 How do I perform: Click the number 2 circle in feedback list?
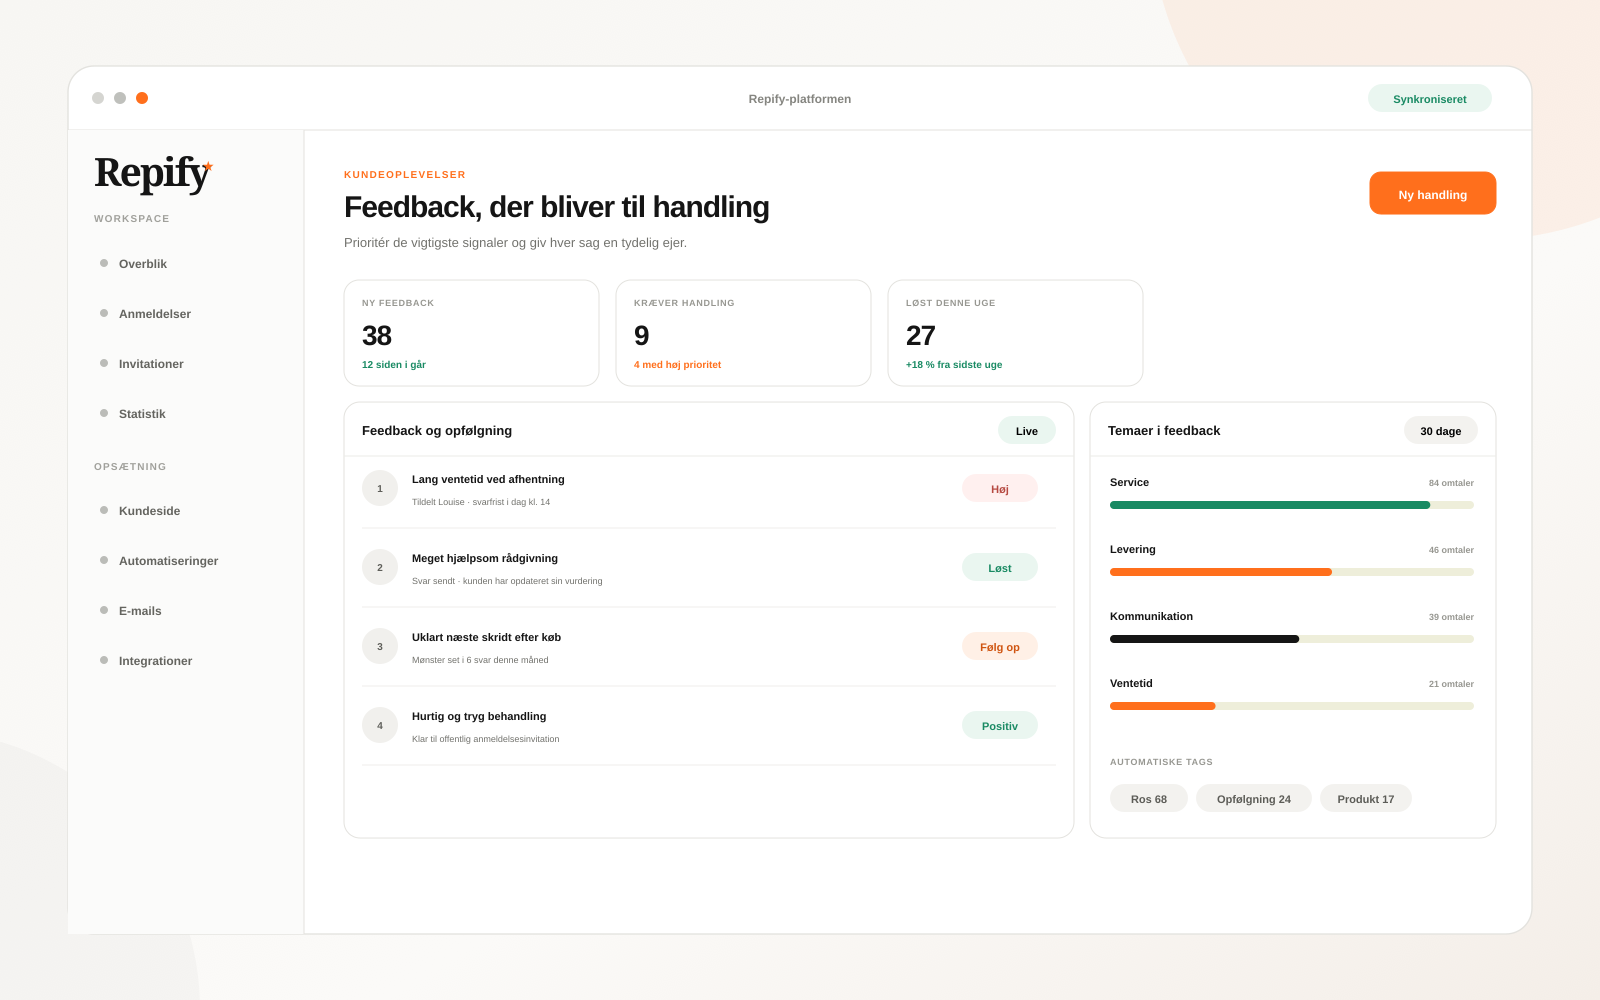pos(380,567)
